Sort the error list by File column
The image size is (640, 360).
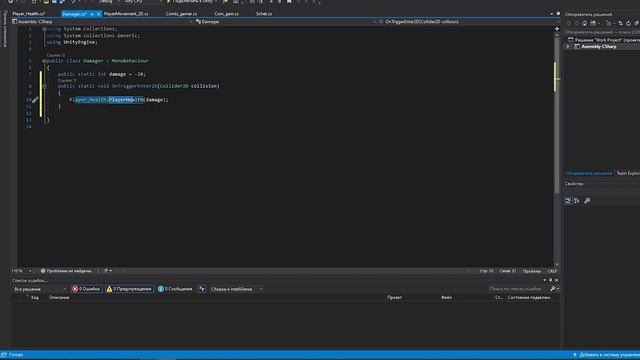[x=446, y=298]
